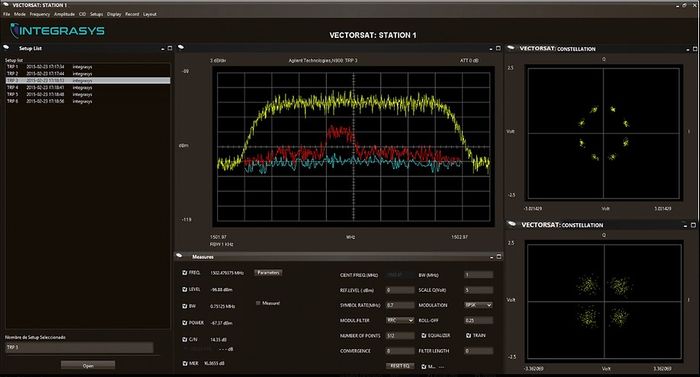Screen dimensions: 700x377
Task: Click the spectrum panel header icon
Action: (181, 47)
